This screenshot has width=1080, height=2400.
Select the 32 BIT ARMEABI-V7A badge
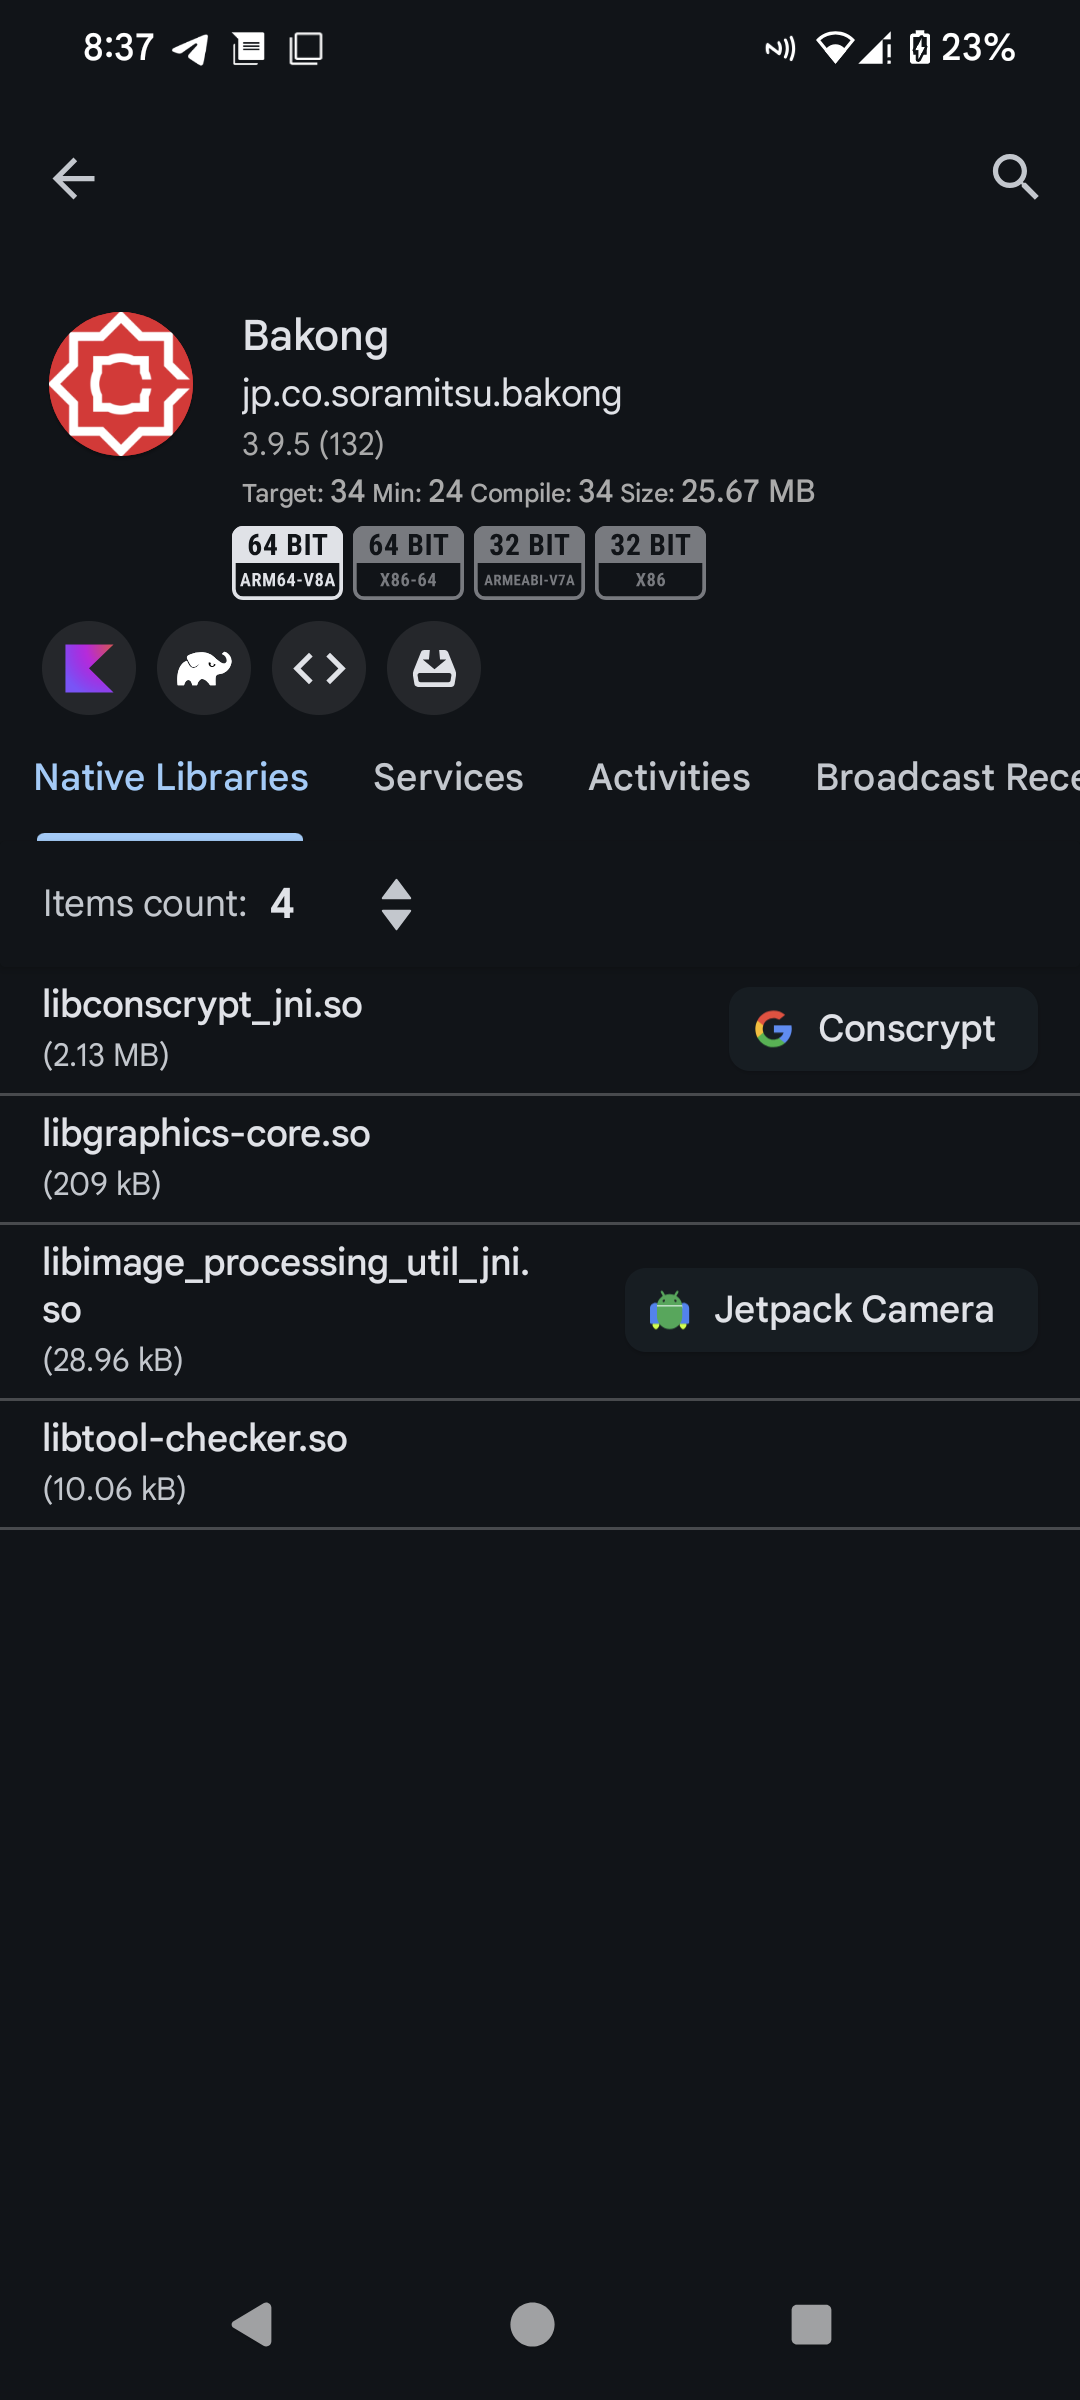529,562
